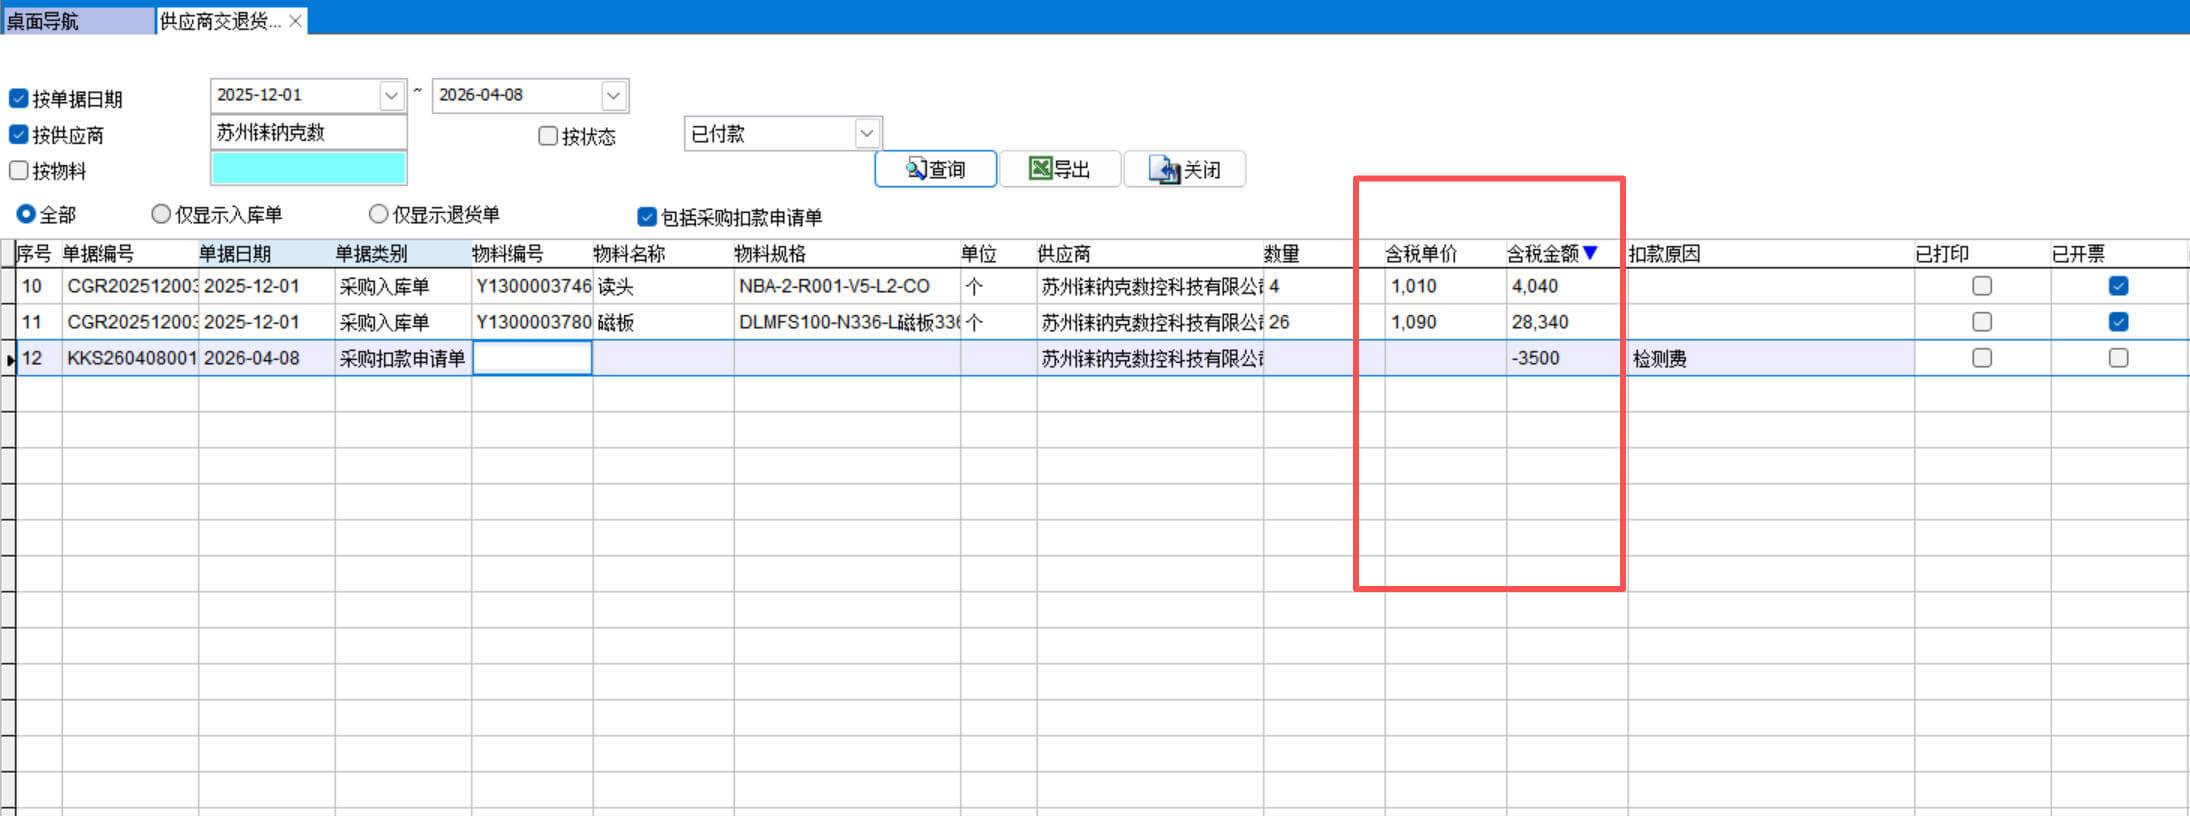Uncheck 包括采购扣款申请单 checkbox
The image size is (2190, 816).
647,217
